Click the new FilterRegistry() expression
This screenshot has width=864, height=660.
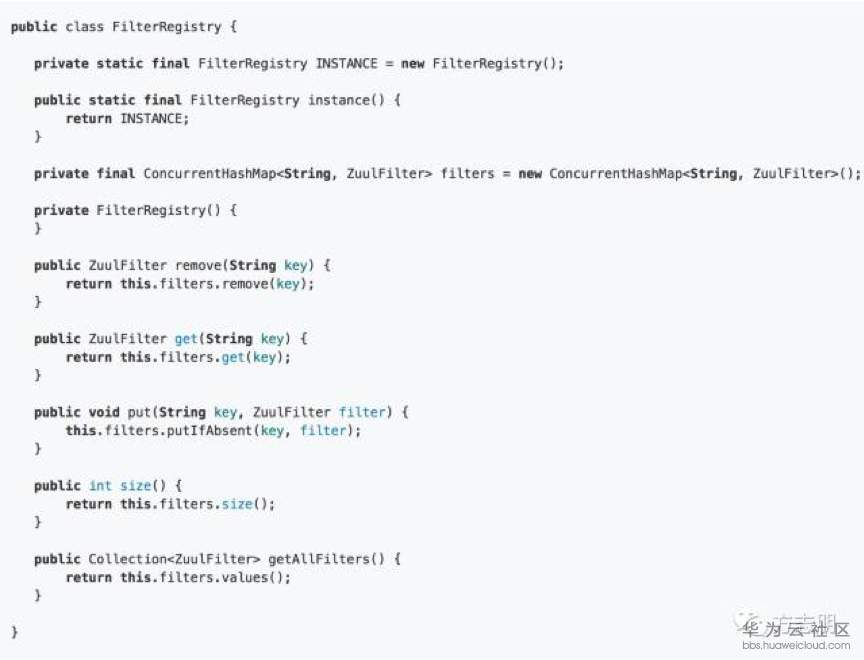point(482,63)
